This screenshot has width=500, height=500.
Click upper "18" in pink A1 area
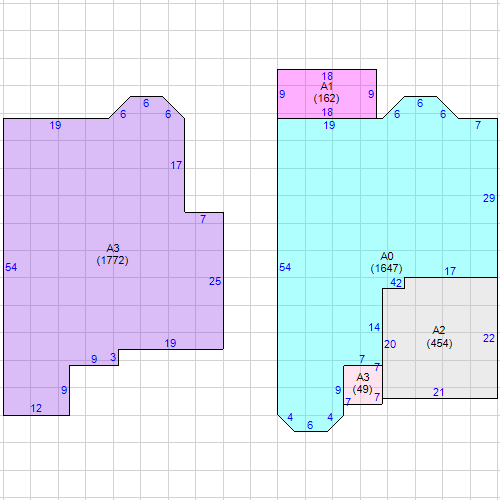(x=327, y=76)
